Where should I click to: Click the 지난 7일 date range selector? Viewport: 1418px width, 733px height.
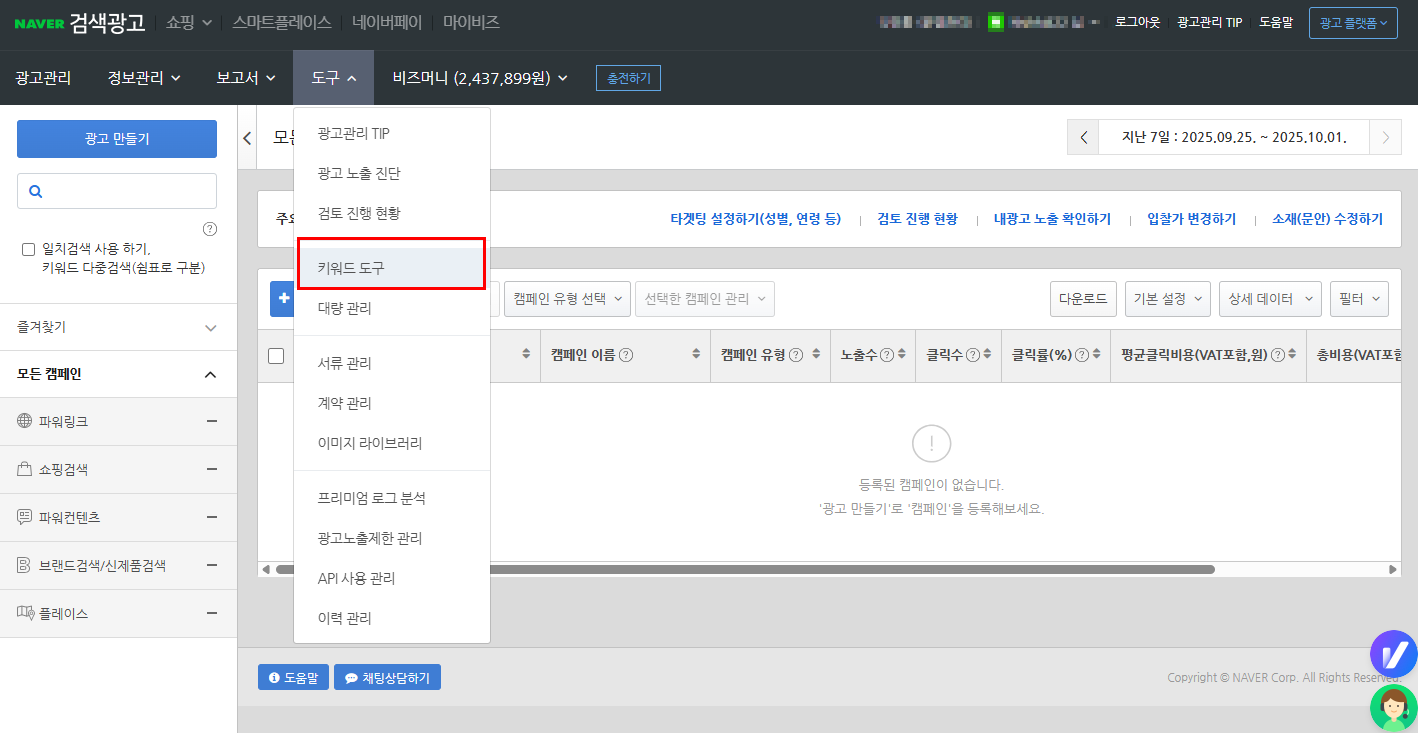(x=1234, y=137)
